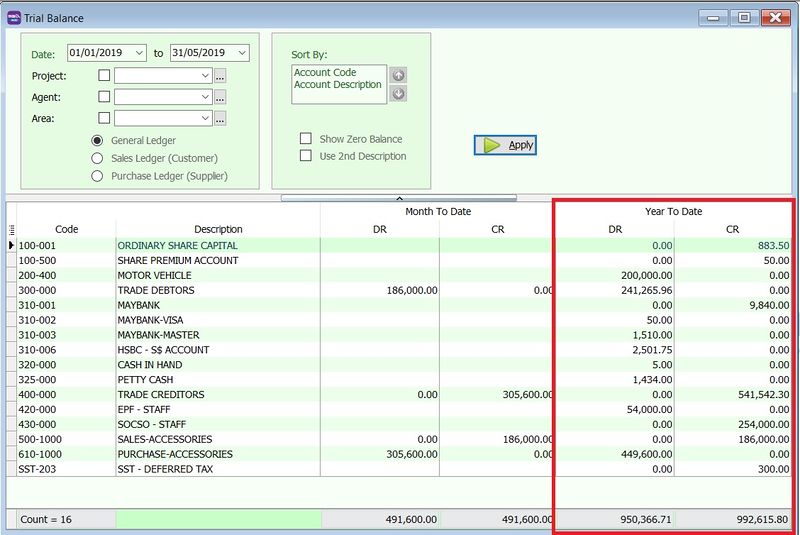Select Sales Ledger (Customer) radio option

pyautogui.click(x=98, y=158)
